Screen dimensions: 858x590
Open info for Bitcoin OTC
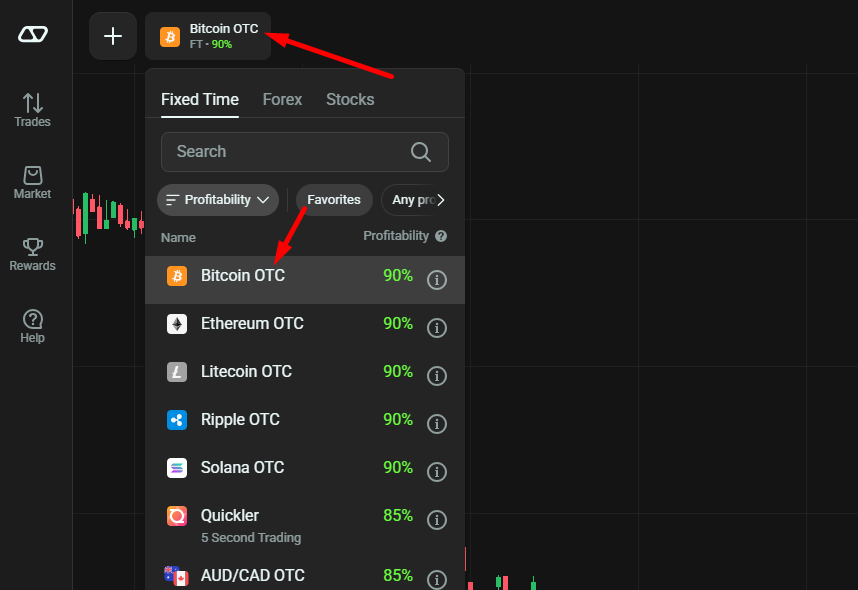click(x=437, y=280)
